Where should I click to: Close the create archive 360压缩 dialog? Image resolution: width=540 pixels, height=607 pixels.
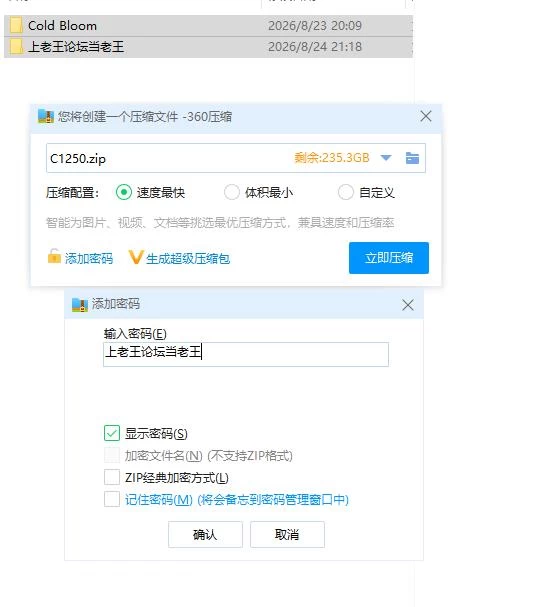click(426, 116)
